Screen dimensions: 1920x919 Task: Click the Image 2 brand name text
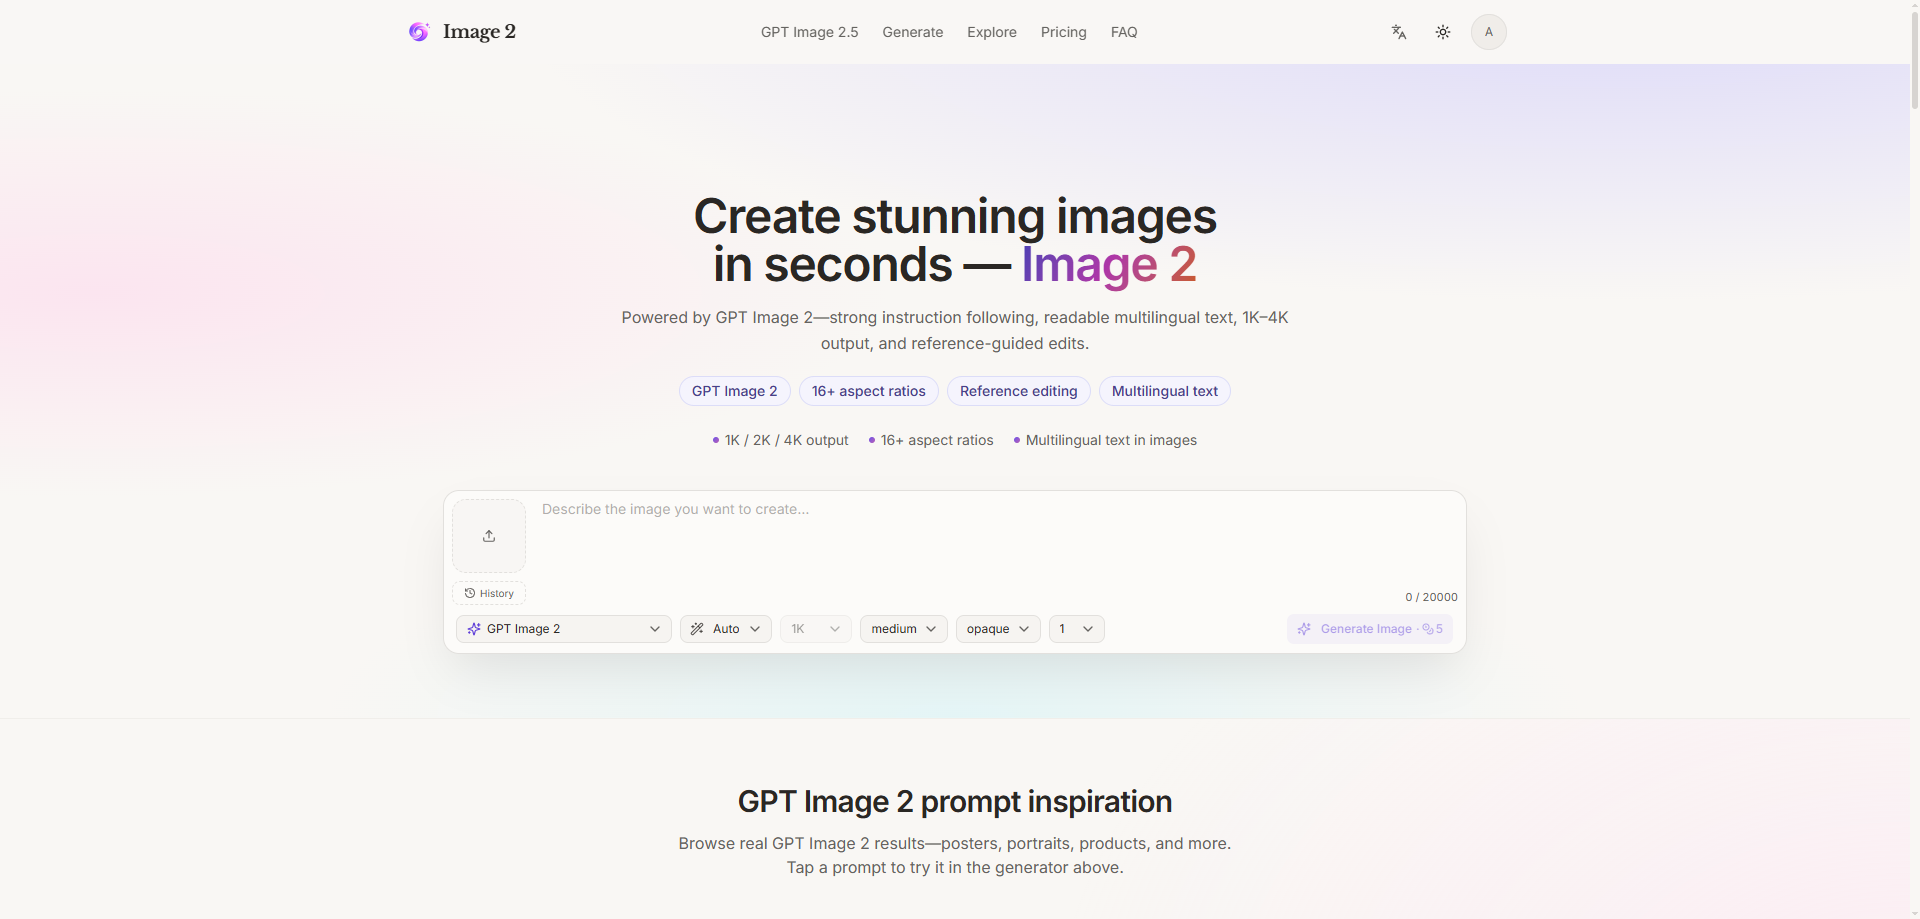480,32
